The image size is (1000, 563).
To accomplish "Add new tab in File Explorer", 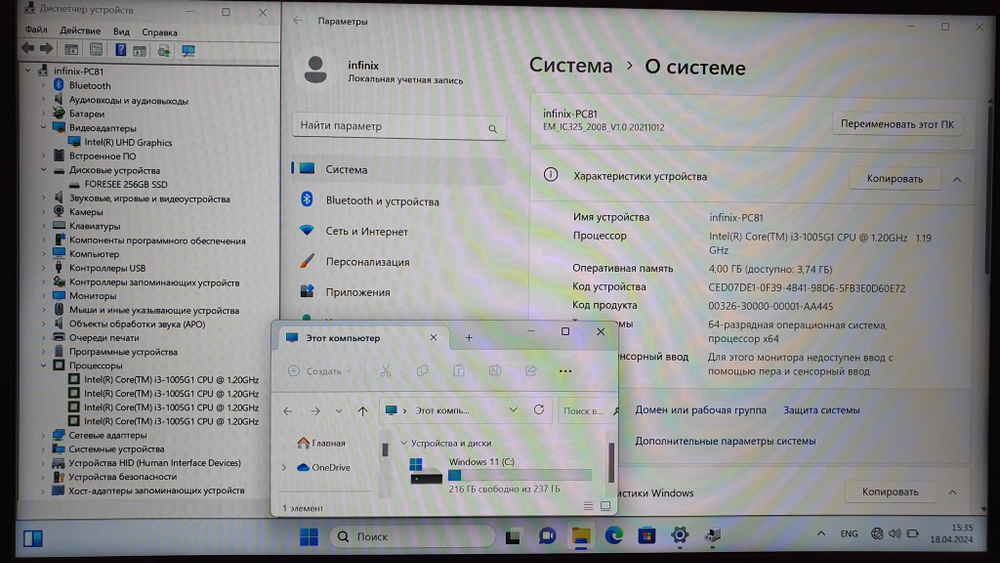I will point(469,337).
